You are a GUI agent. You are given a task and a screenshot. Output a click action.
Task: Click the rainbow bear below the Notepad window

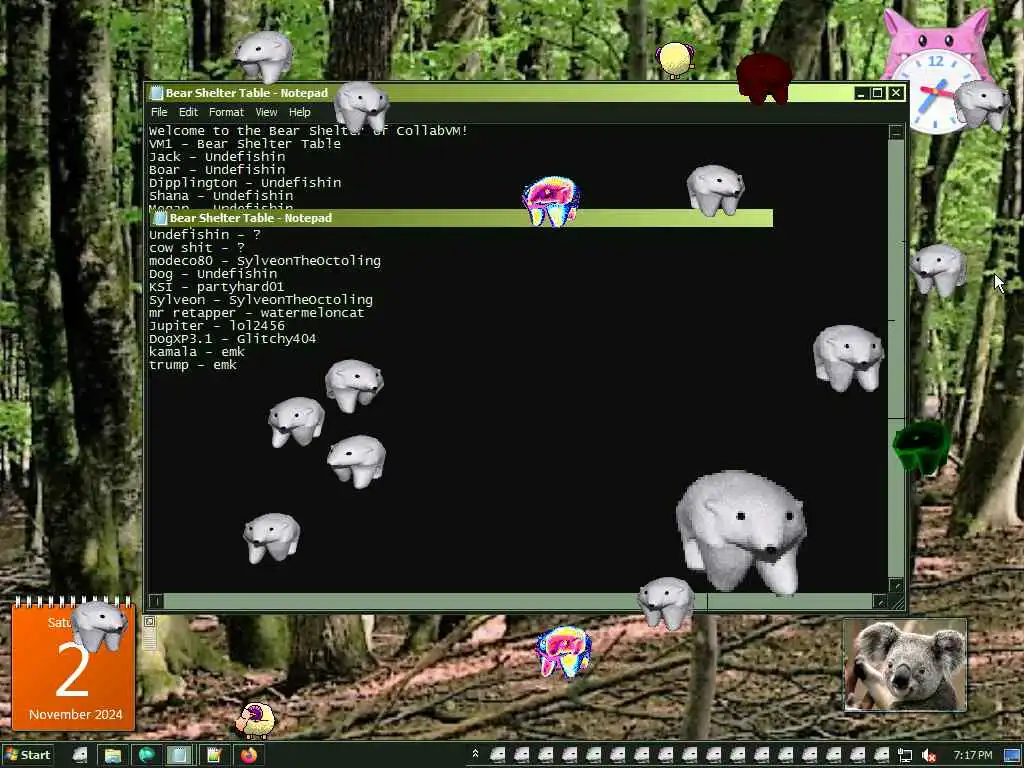[564, 650]
